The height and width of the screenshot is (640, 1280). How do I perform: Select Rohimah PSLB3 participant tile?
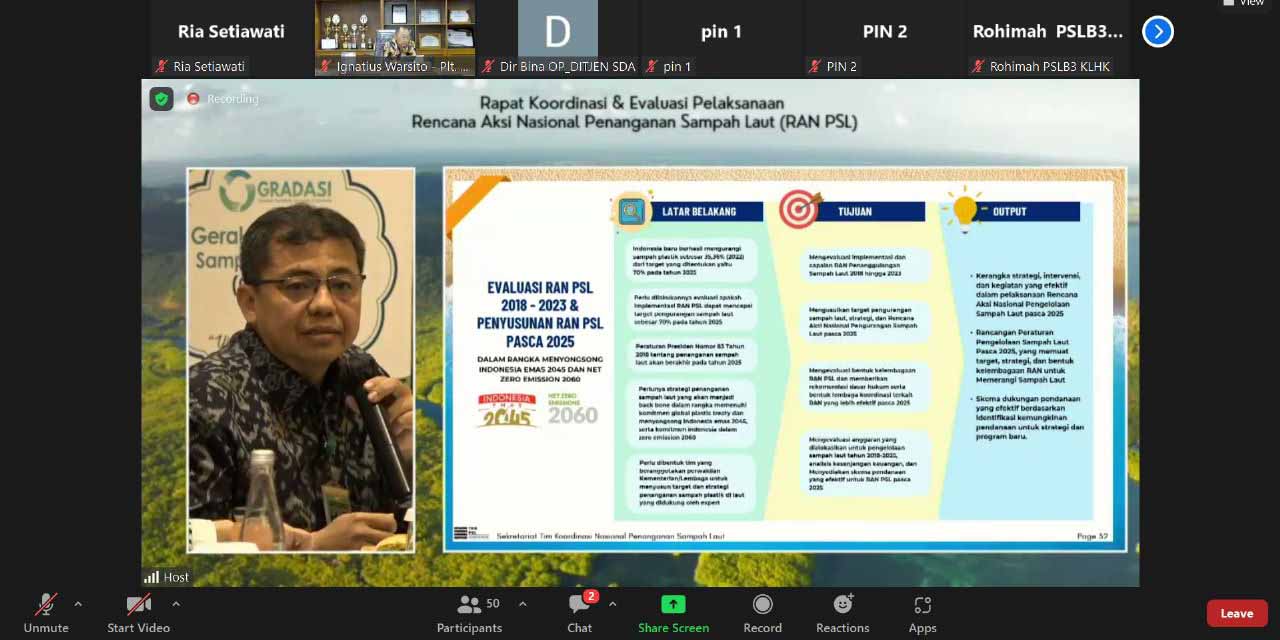1047,38
